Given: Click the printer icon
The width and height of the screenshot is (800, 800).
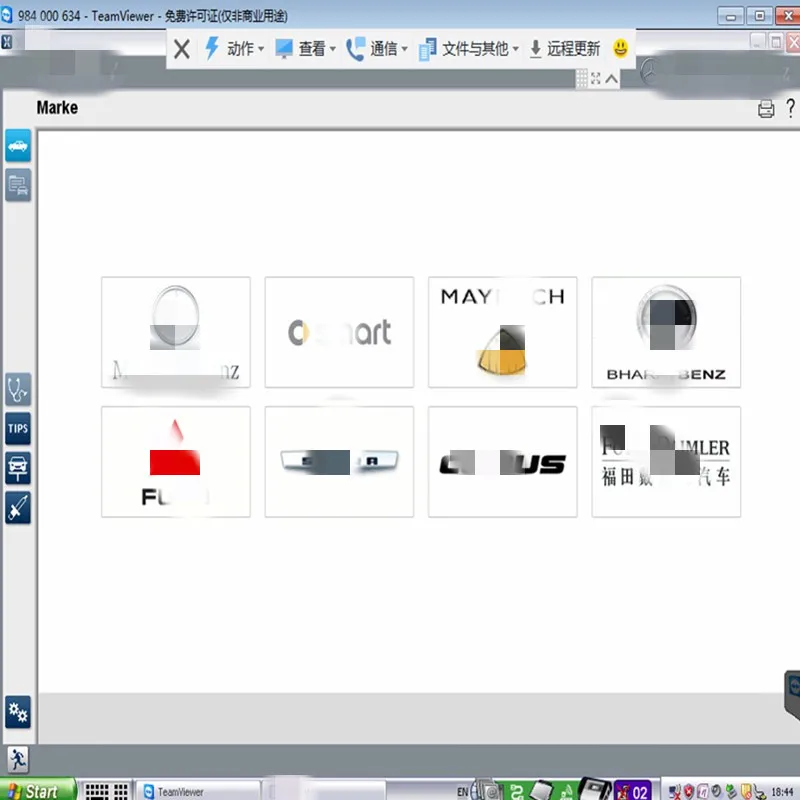Looking at the screenshot, I should pos(765,109).
